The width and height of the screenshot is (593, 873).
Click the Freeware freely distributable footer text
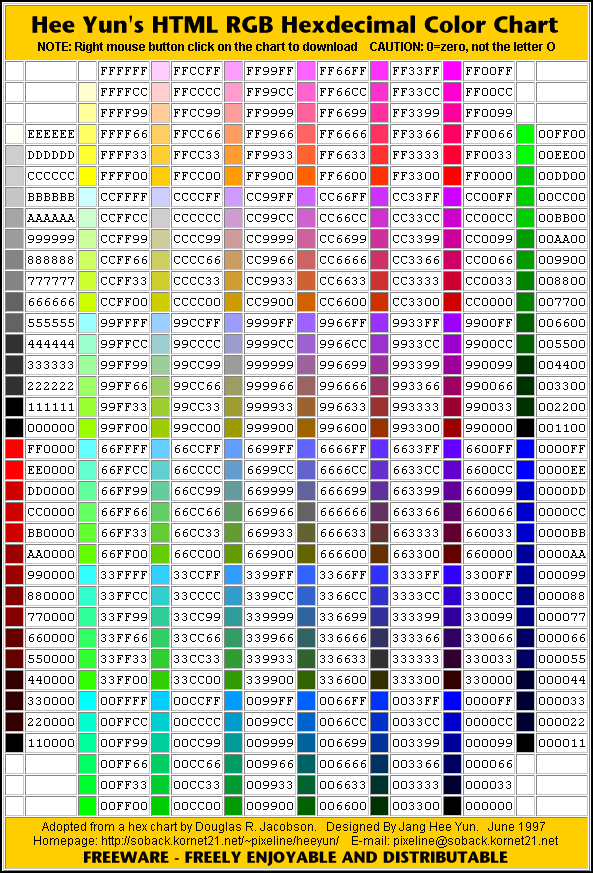tap(296, 857)
